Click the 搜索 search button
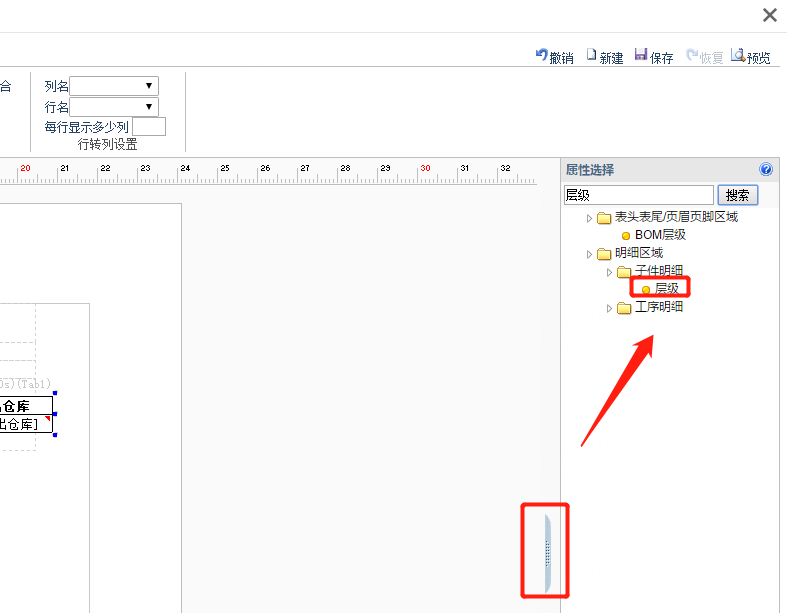The width and height of the screenshot is (787, 613). 737,195
